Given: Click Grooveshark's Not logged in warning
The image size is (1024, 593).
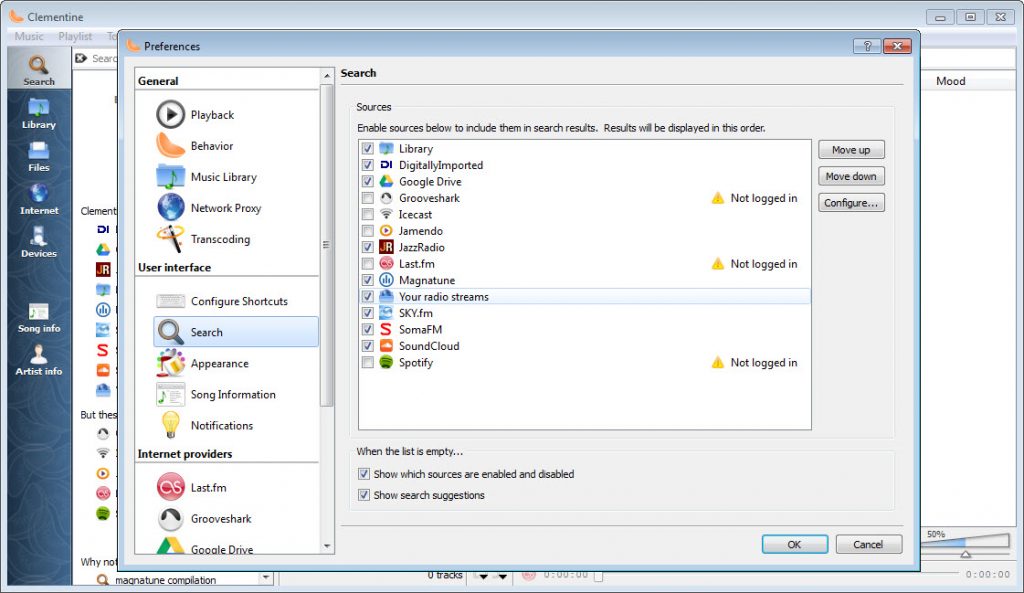Looking at the screenshot, I should (754, 198).
